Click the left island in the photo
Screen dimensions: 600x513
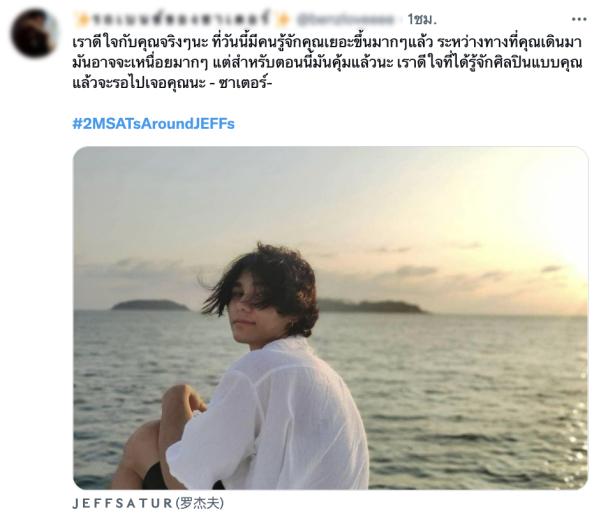[x=150, y=305]
